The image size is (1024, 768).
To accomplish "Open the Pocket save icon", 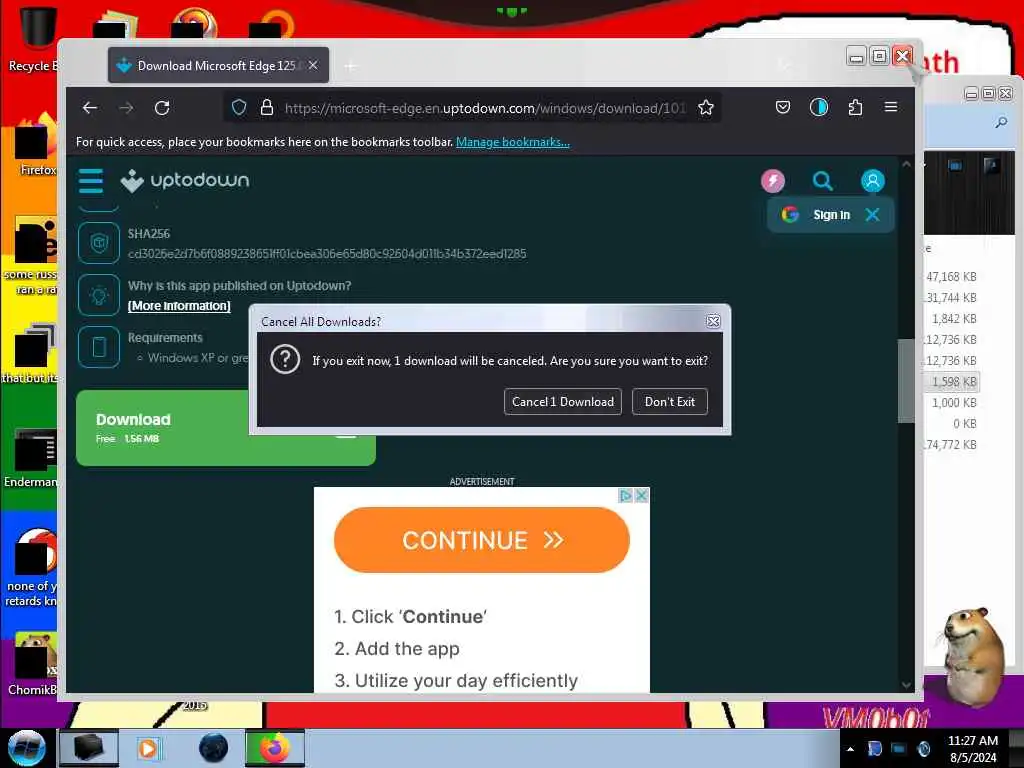I will click(782, 107).
